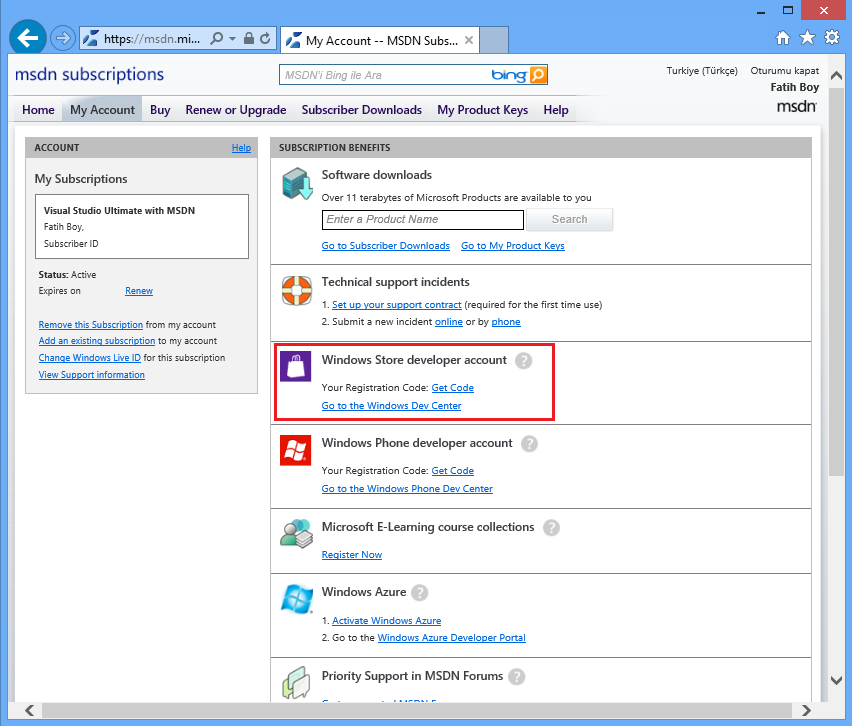Open a new blank browser tab

coord(494,40)
